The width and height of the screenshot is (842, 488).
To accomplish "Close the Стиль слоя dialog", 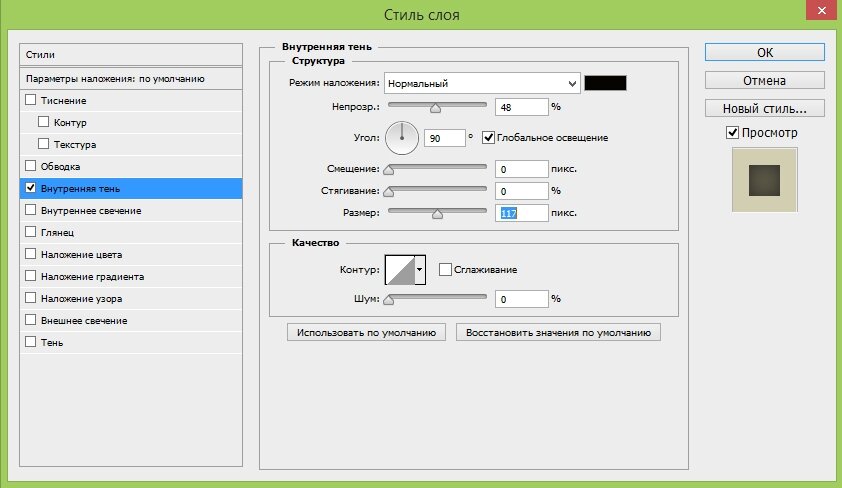I will point(822,10).
